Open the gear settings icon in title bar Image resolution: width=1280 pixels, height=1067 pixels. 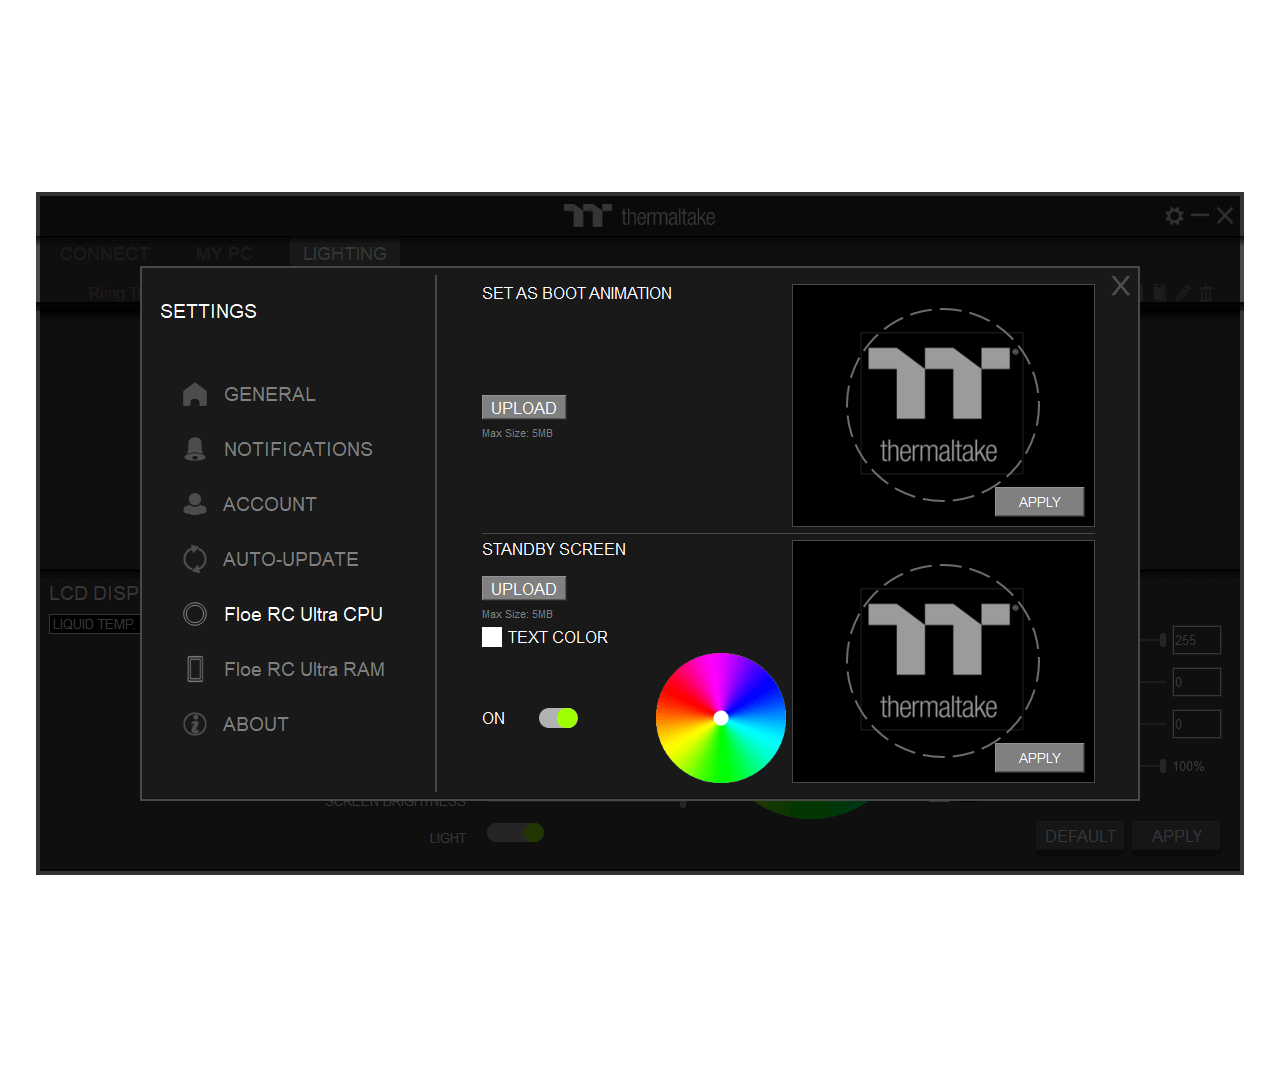(1175, 216)
